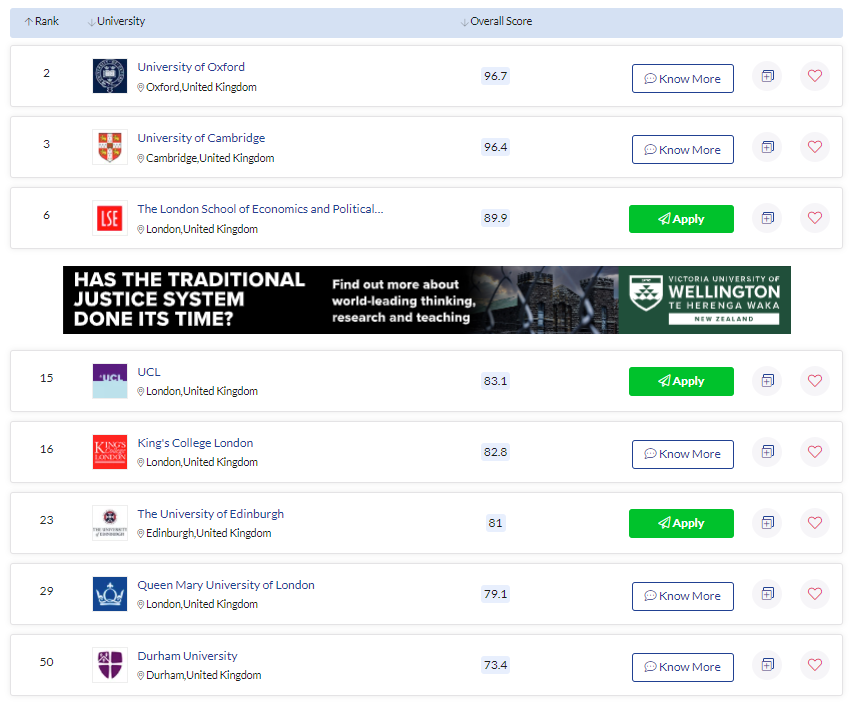
Task: Shortlist UCL using the heart icon
Action: (x=815, y=381)
